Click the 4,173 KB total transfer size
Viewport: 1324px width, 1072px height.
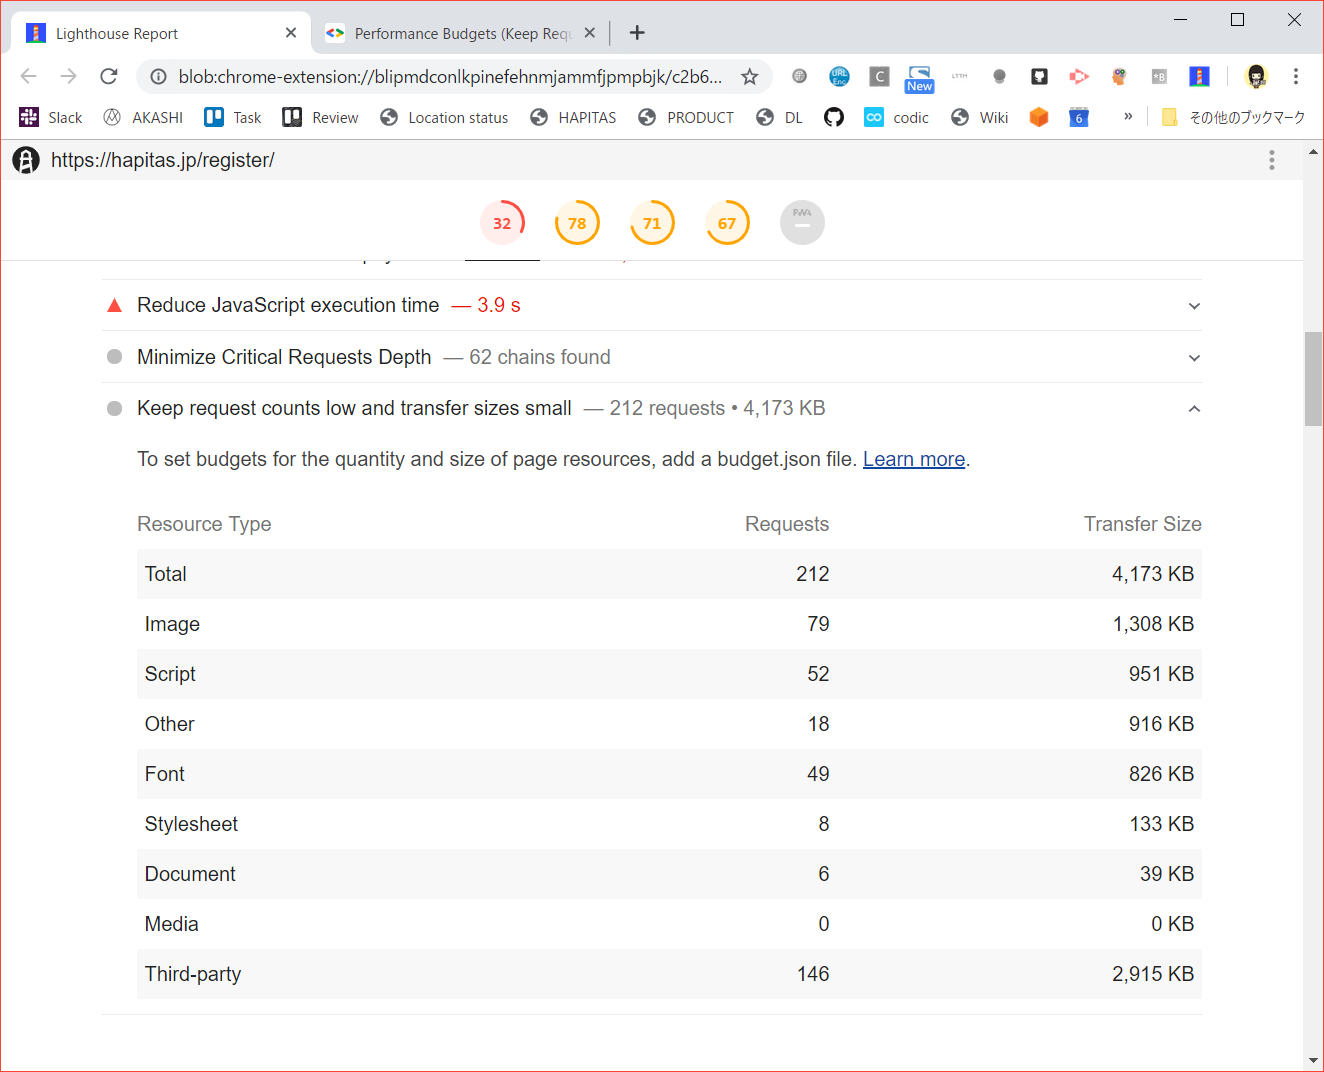click(1153, 574)
